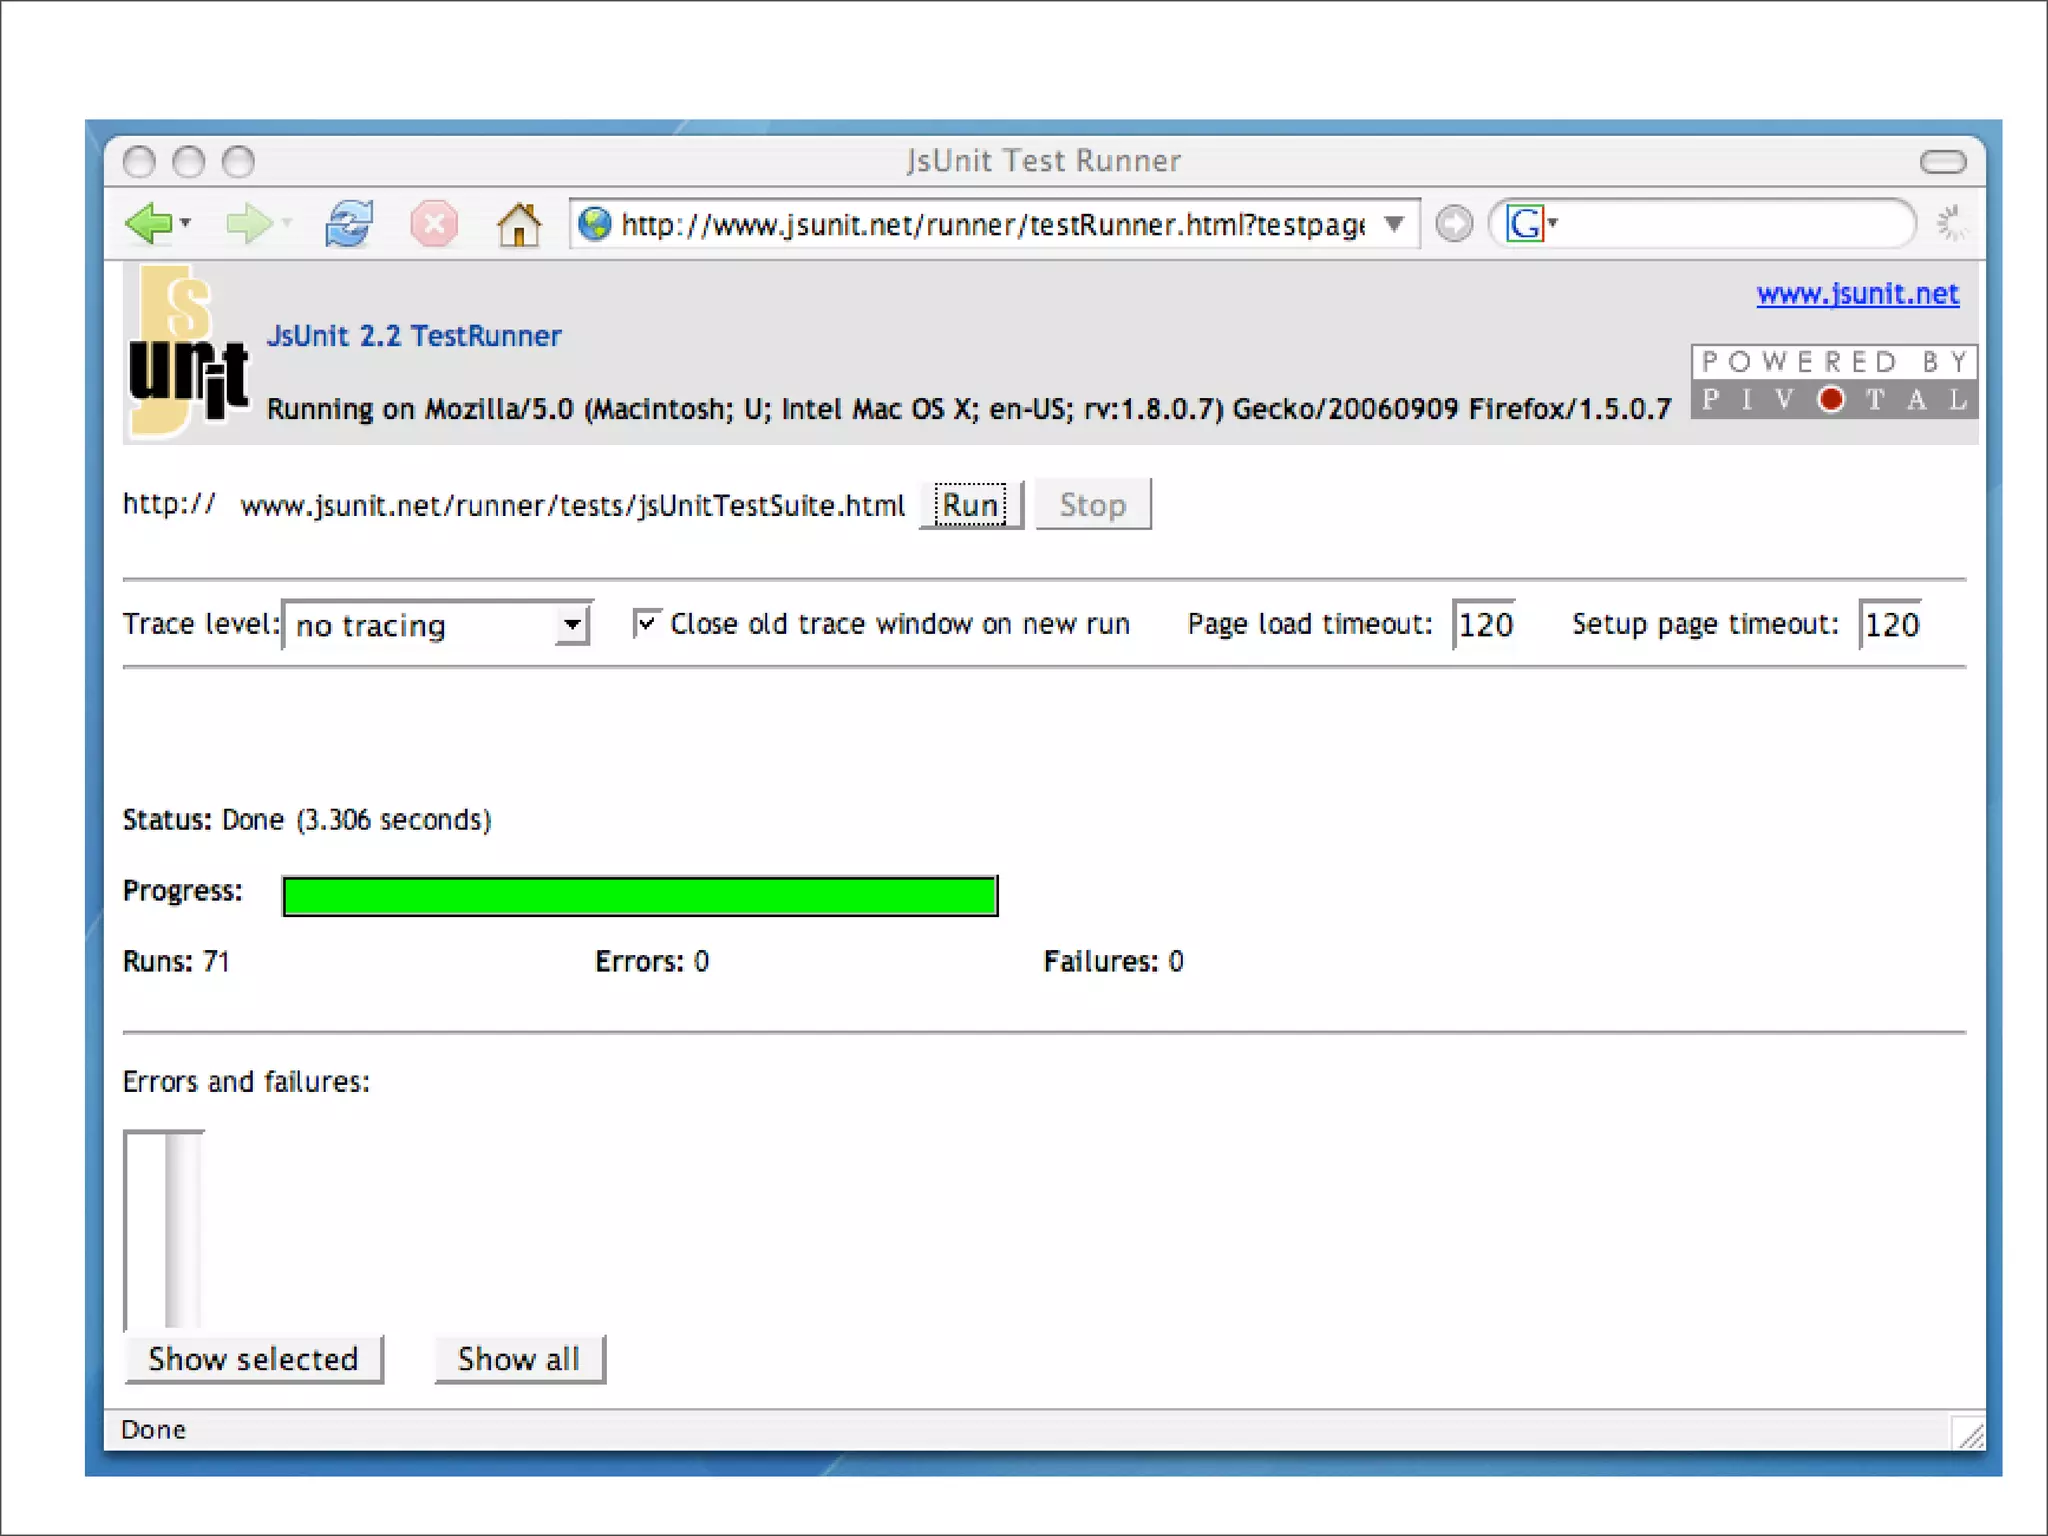Open the www.jsunit.net link
This screenshot has height=1536, width=2048.
click(1857, 293)
